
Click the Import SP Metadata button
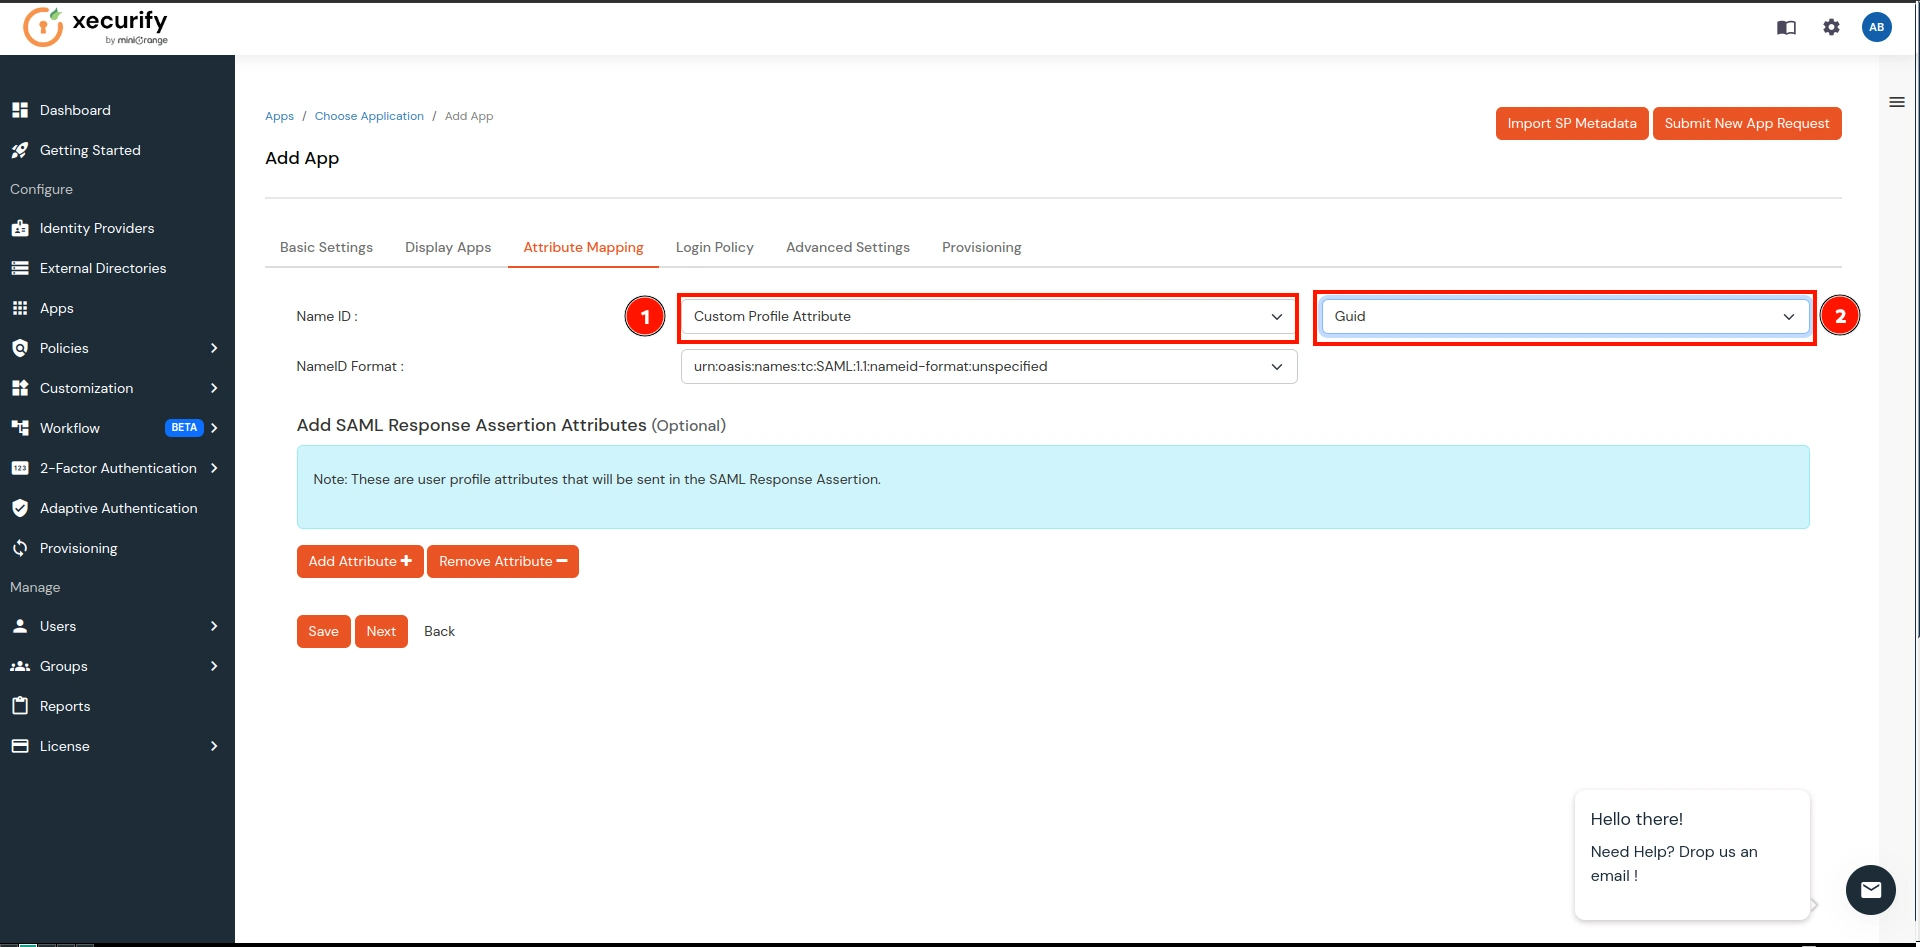point(1571,123)
